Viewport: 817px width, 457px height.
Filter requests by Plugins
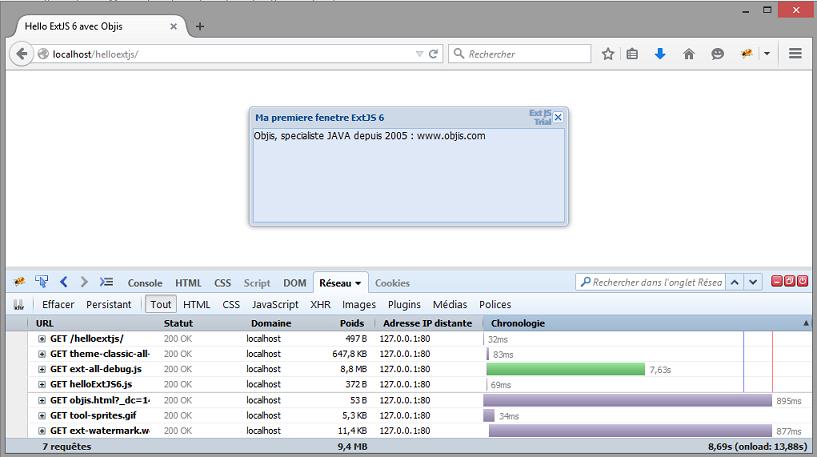tap(404, 304)
